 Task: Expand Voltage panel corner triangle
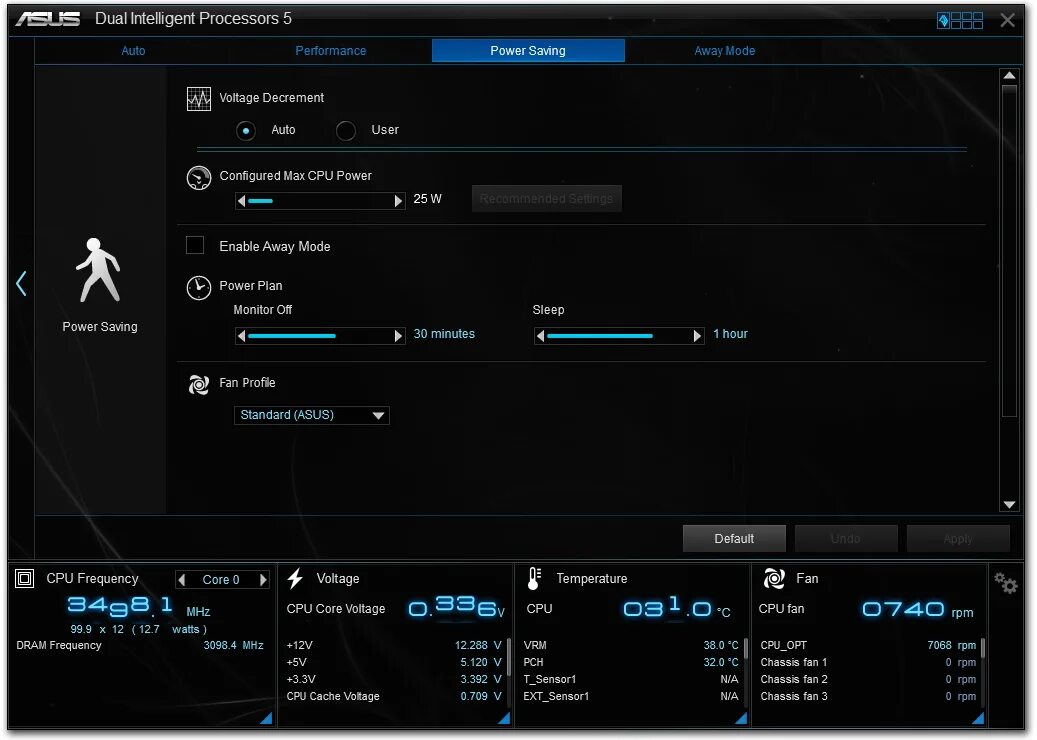504,718
